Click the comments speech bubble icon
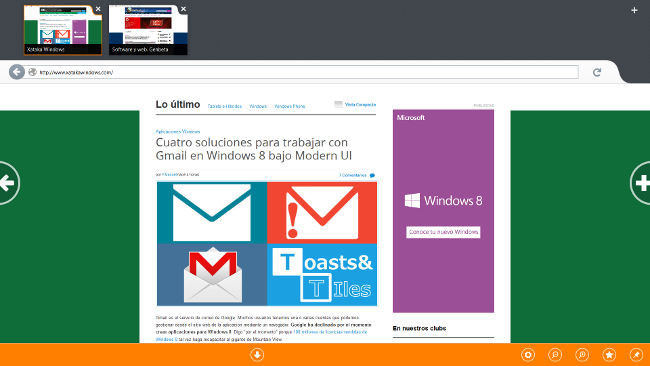The width and height of the screenshot is (650, 366). point(372,175)
